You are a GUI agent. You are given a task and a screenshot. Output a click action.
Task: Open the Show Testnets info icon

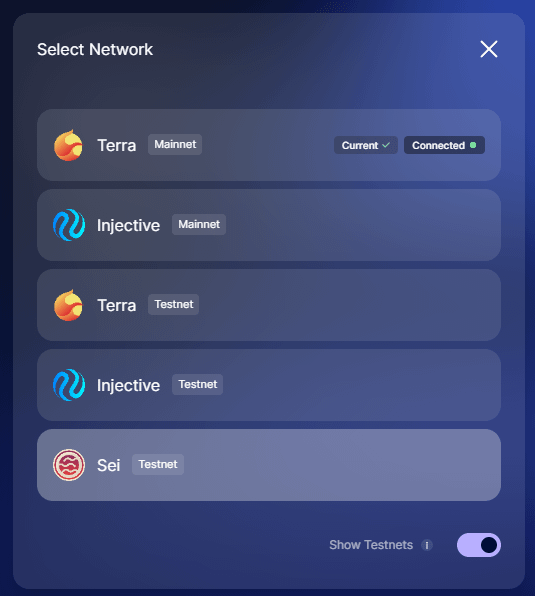(x=427, y=545)
